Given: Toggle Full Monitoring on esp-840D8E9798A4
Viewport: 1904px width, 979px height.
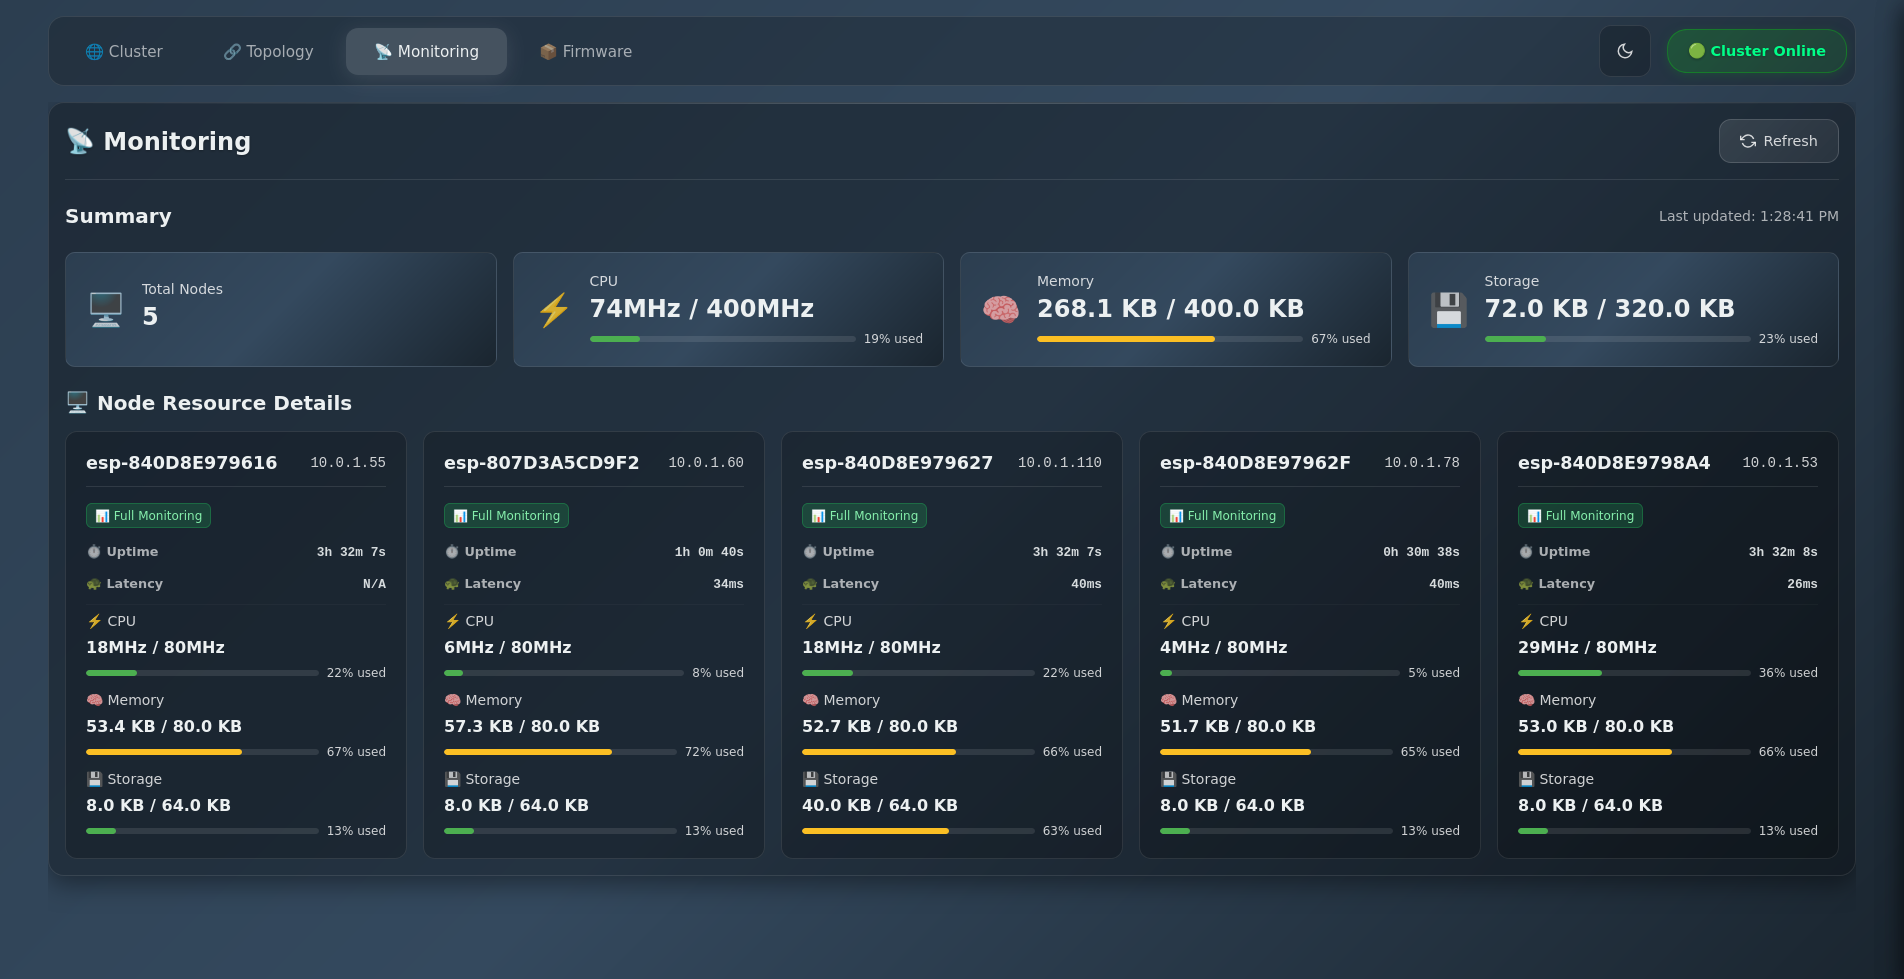Looking at the screenshot, I should click(1580, 515).
